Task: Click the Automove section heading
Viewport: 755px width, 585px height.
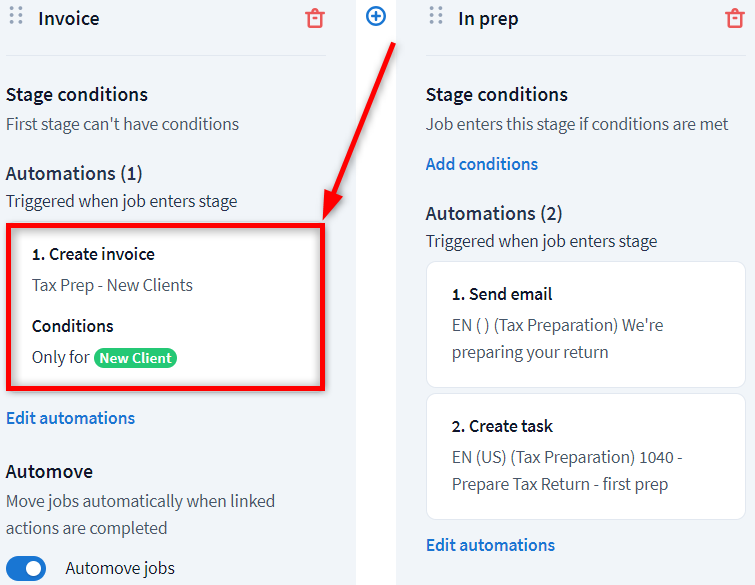Action: click(49, 471)
